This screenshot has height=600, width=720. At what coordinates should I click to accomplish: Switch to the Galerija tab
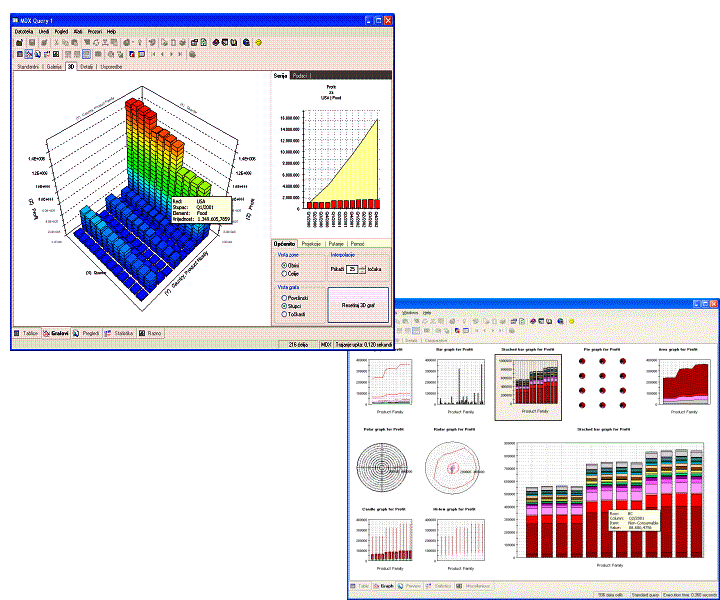54,67
